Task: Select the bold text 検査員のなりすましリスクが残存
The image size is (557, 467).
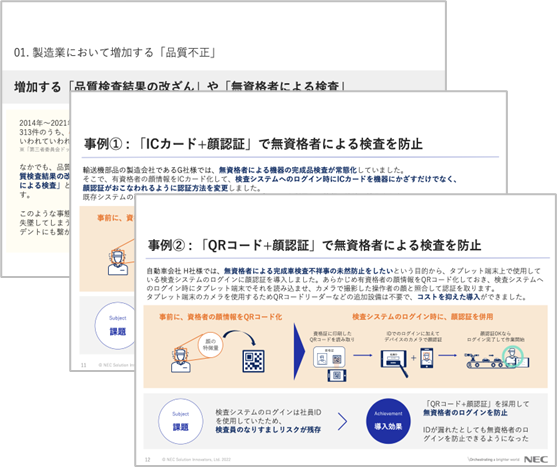Action: [268, 430]
